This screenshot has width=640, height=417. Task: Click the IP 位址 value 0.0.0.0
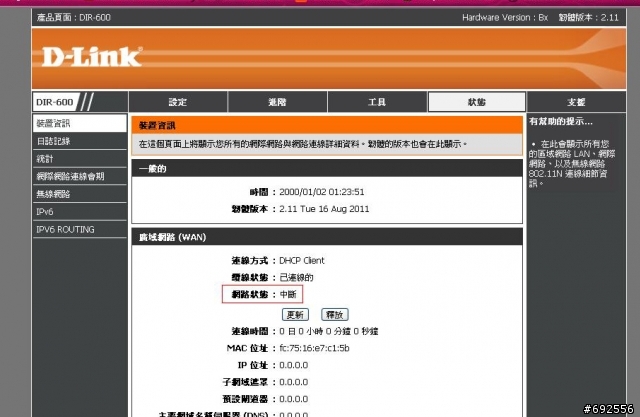[293, 365]
